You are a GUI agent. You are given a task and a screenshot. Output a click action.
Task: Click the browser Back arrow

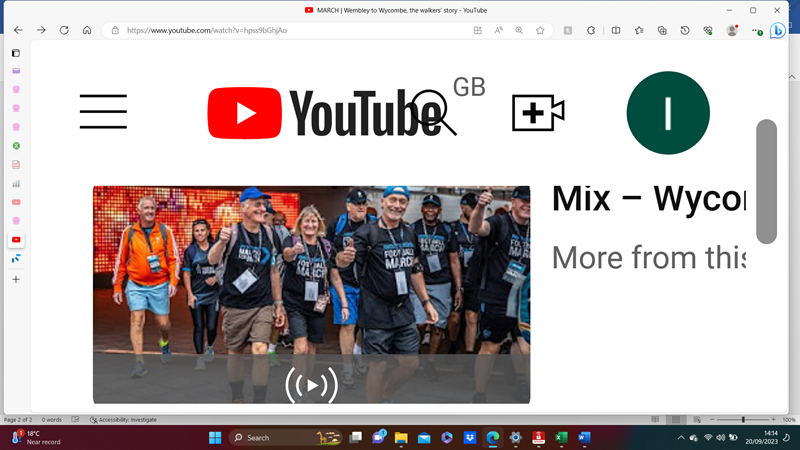(18, 30)
